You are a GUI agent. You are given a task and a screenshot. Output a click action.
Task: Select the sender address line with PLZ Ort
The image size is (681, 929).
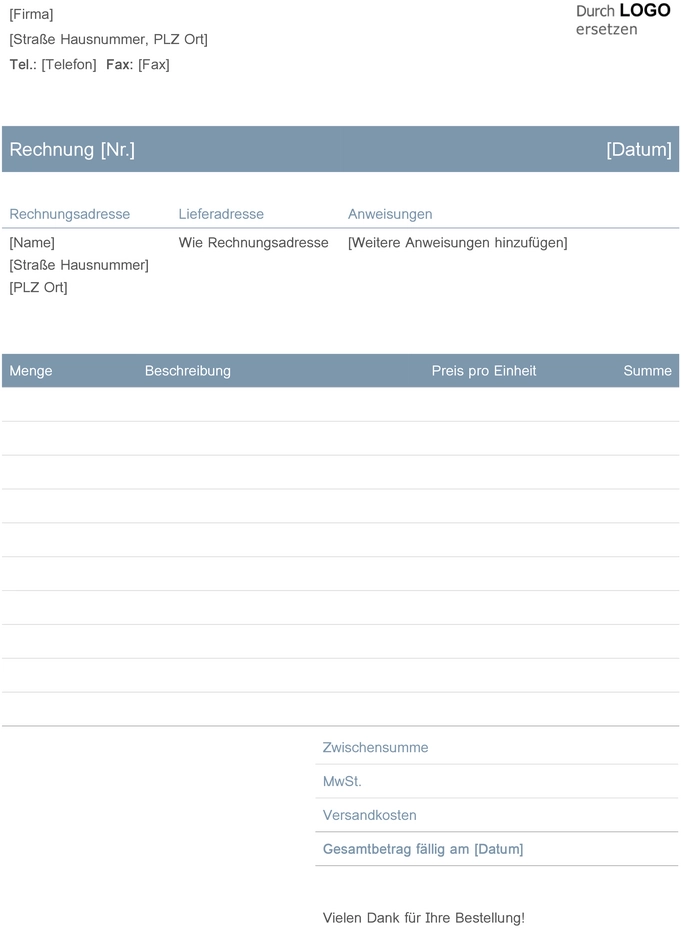108,40
